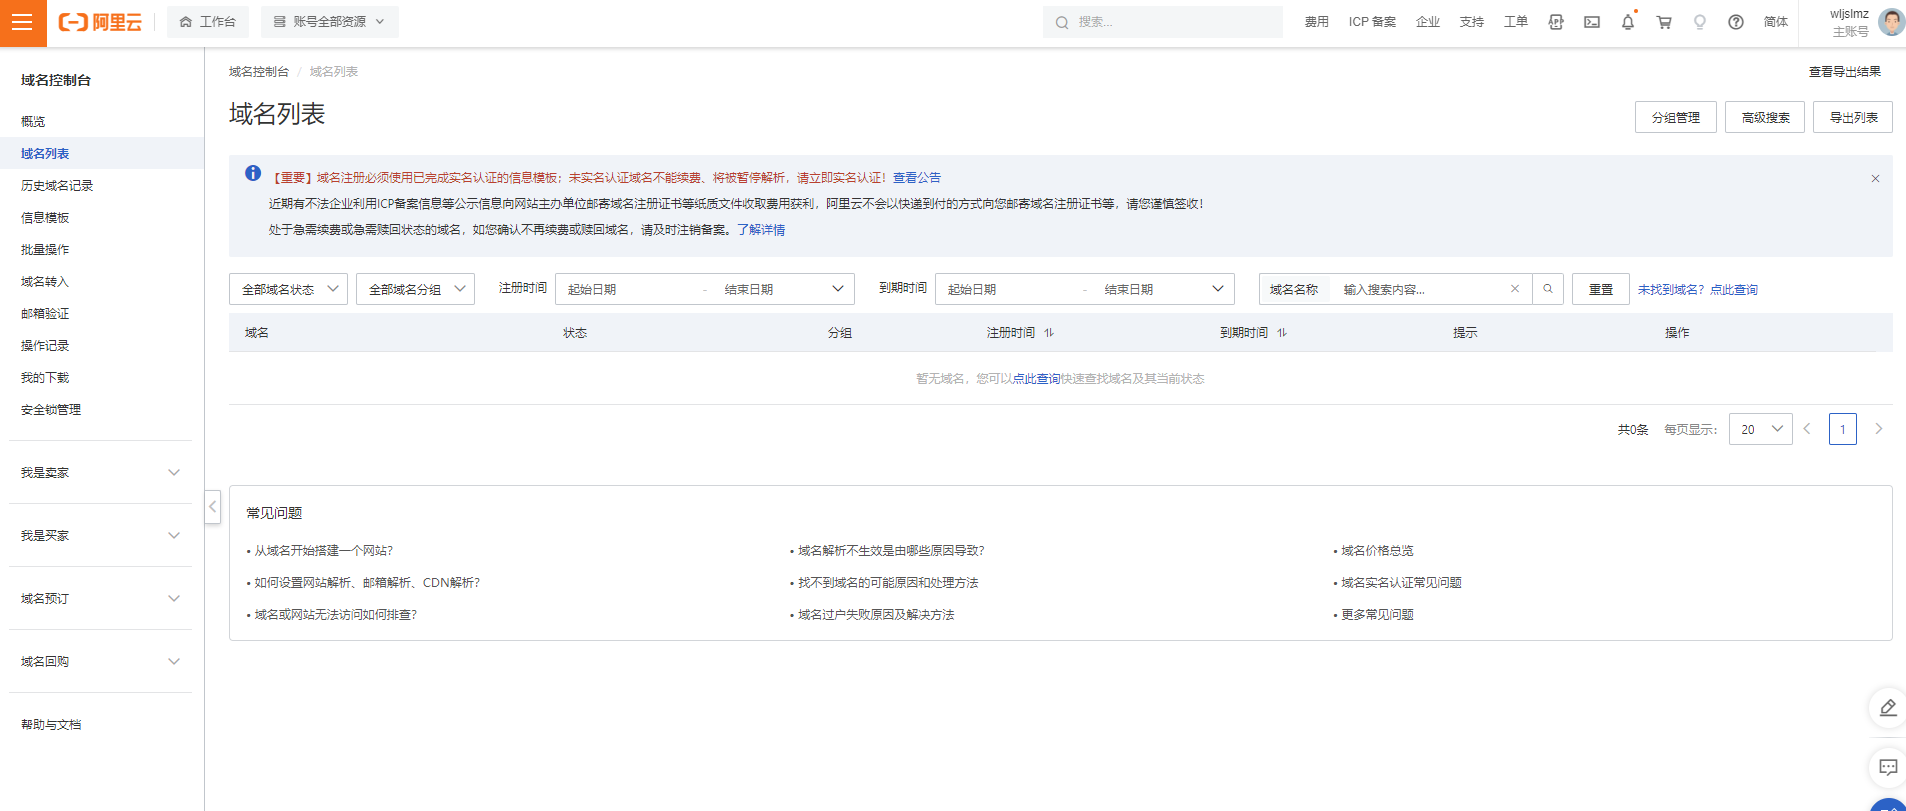This screenshot has width=1906, height=811.
Task: Click the lightbulb tips icon
Action: [x=1700, y=22]
